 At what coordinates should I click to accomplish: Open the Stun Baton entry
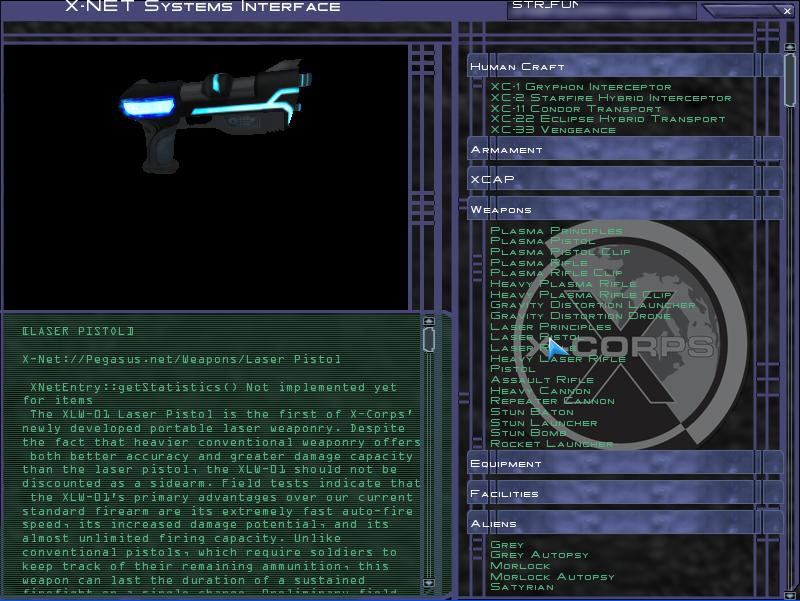[x=532, y=412]
